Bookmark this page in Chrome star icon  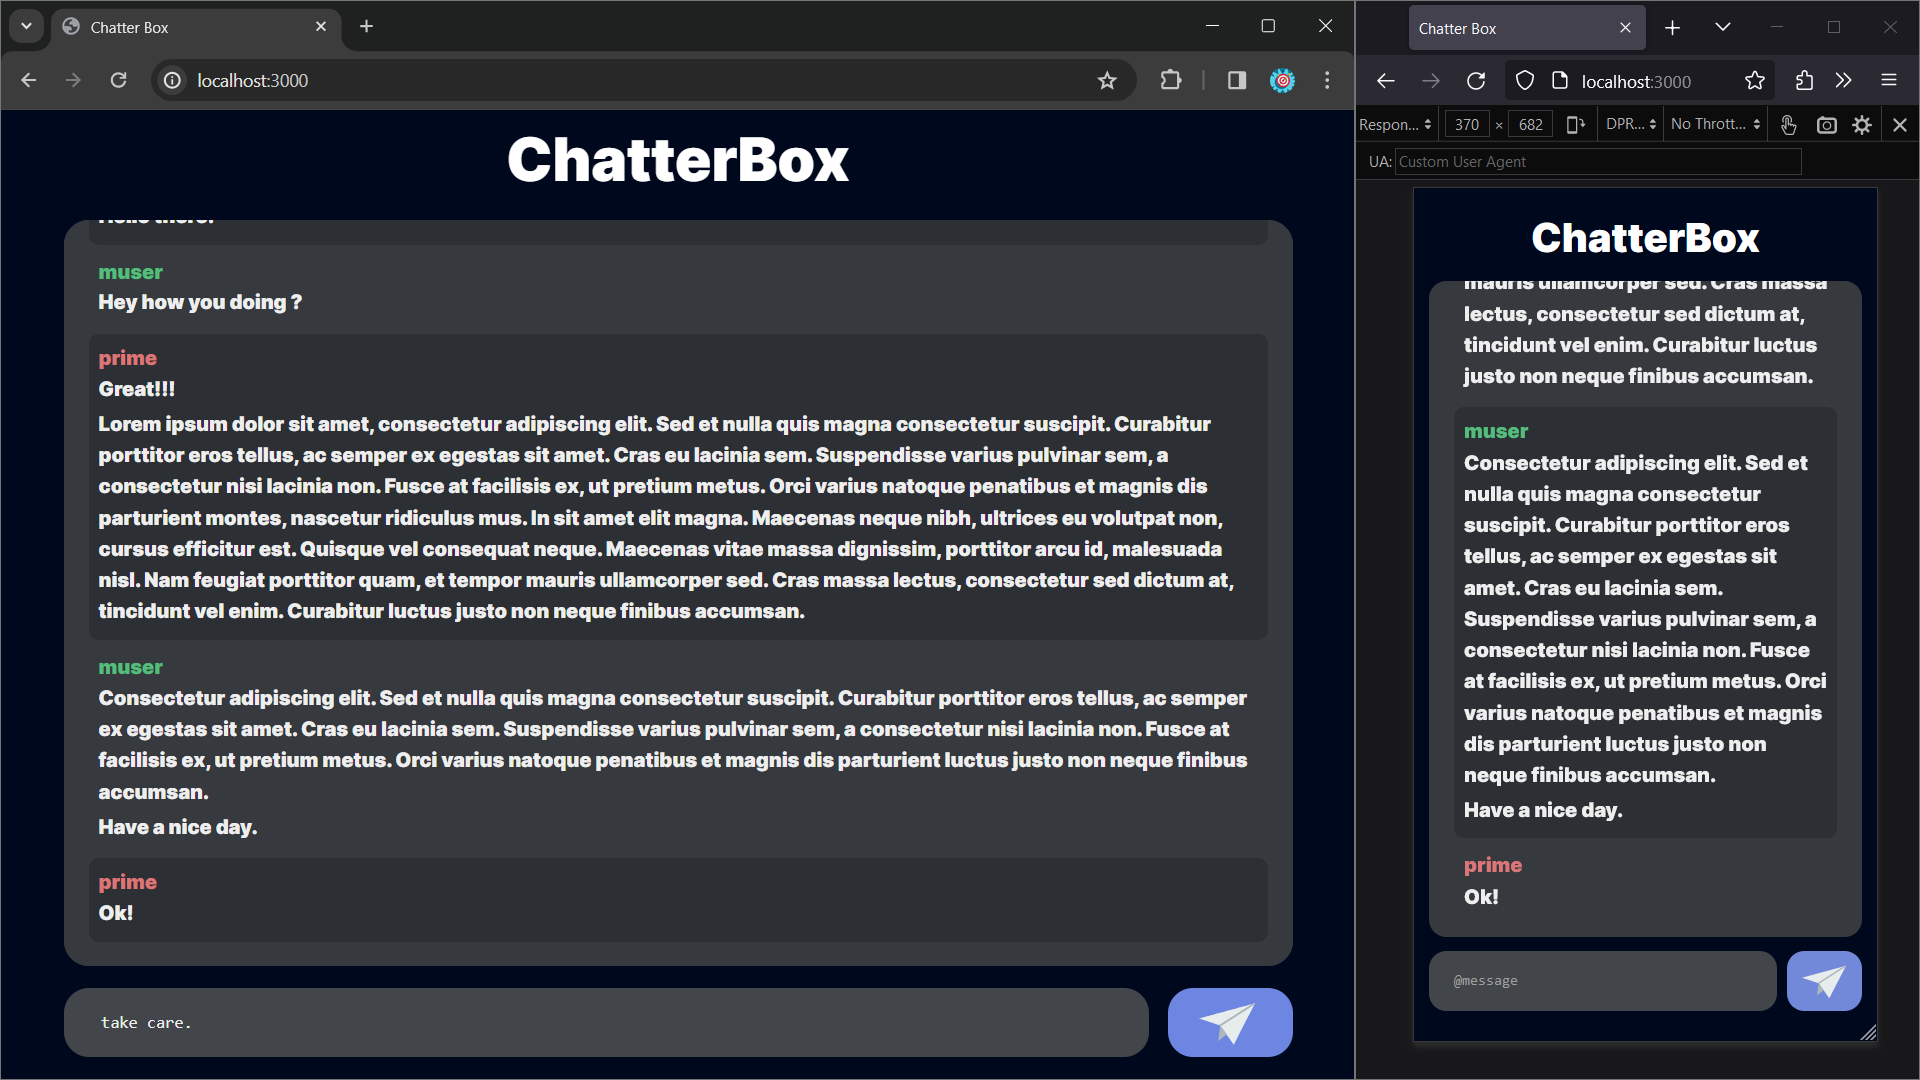click(1106, 81)
